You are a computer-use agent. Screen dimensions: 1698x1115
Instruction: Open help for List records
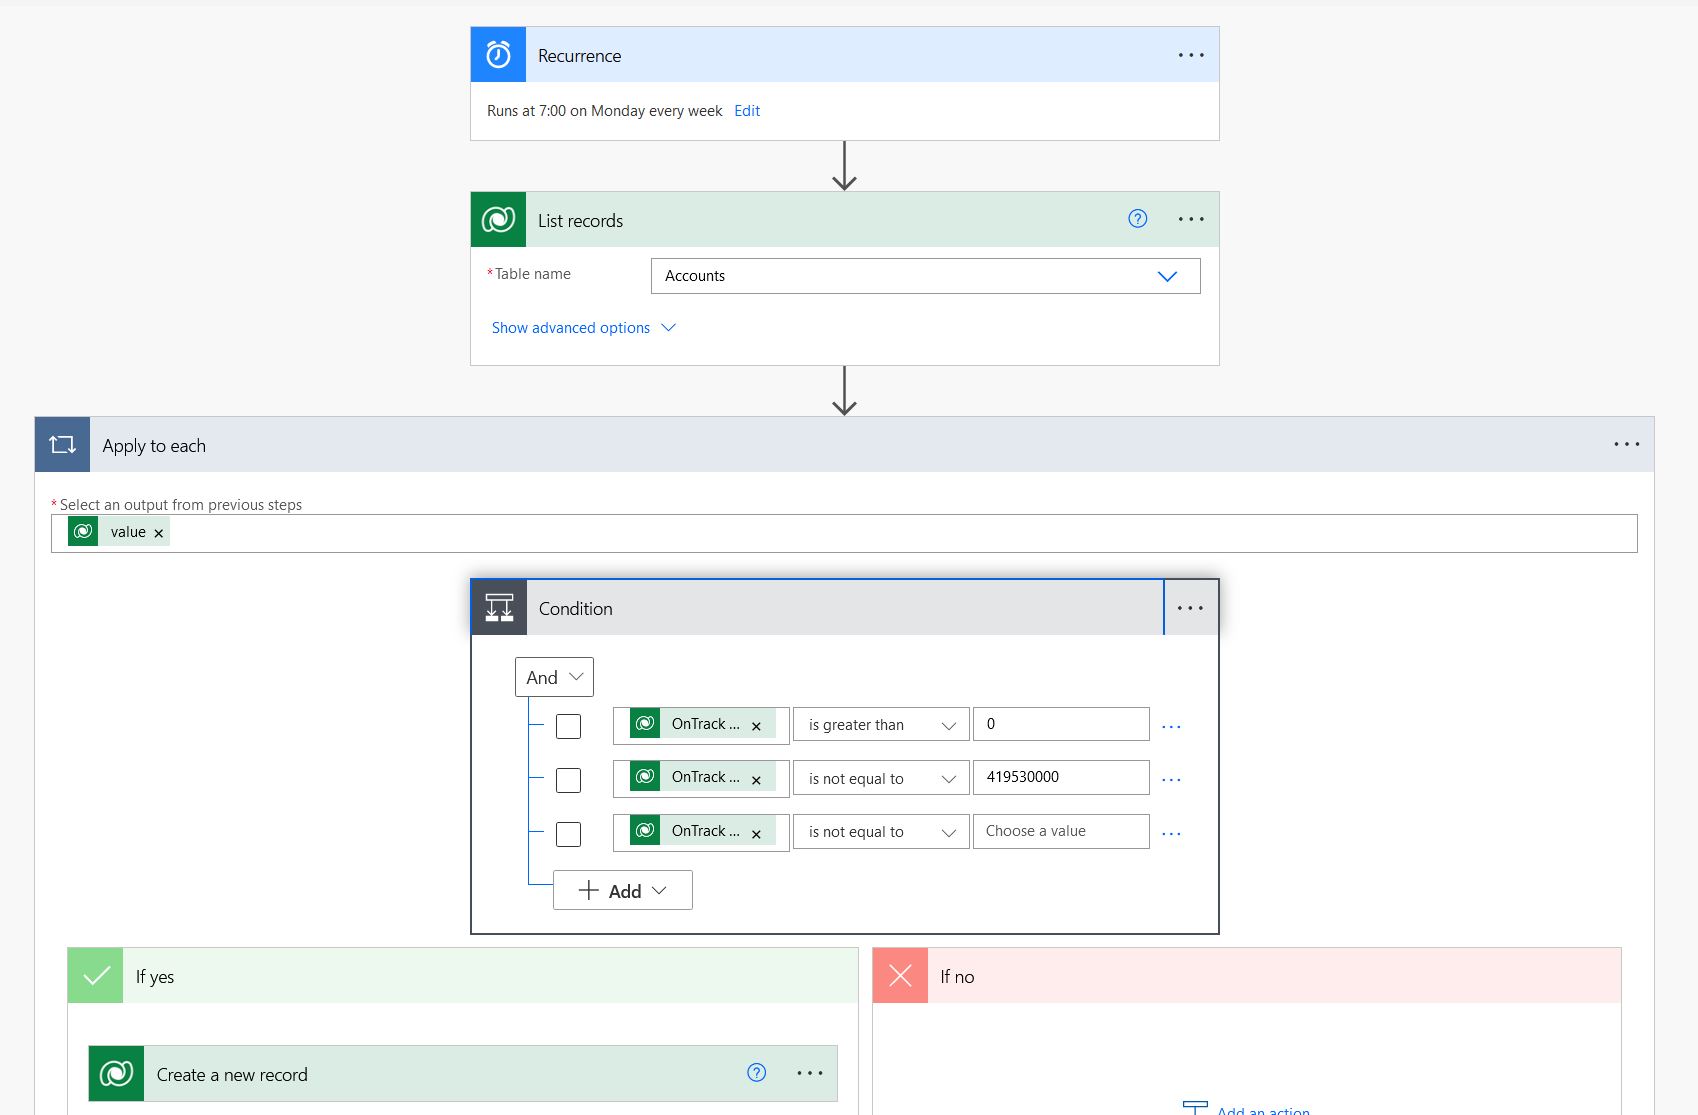click(1138, 219)
